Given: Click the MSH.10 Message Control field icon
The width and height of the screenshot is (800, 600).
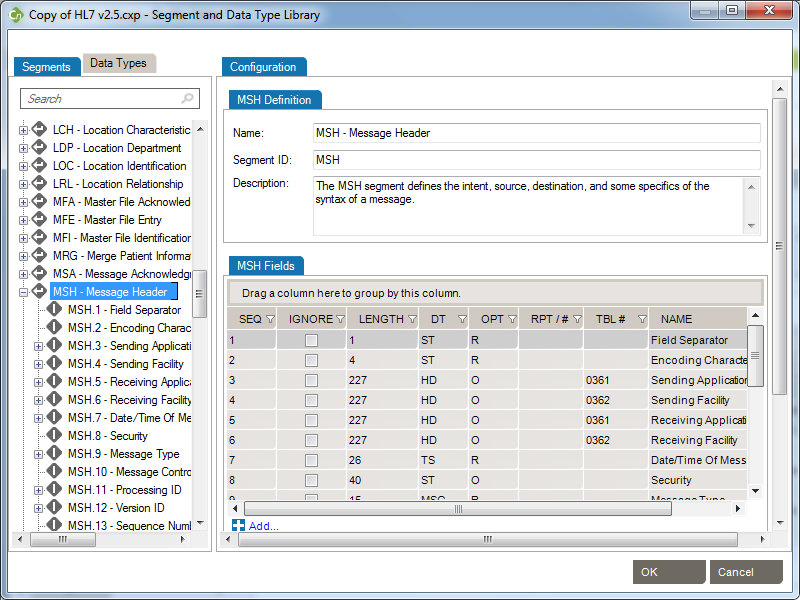Looking at the screenshot, I should 54,471.
